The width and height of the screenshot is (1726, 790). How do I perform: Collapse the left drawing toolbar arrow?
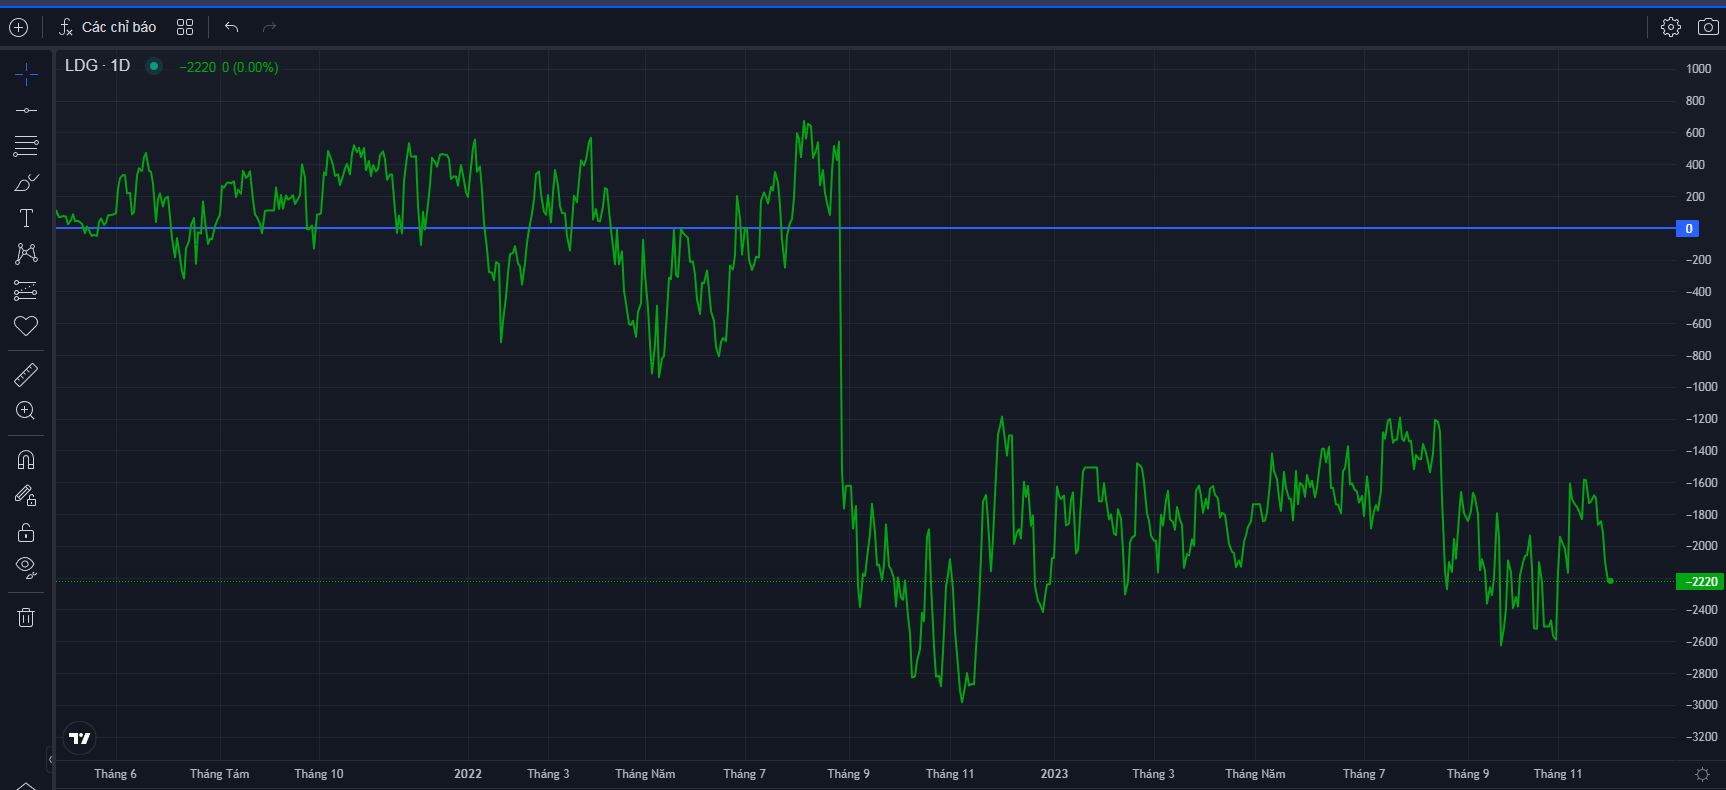[x=51, y=760]
